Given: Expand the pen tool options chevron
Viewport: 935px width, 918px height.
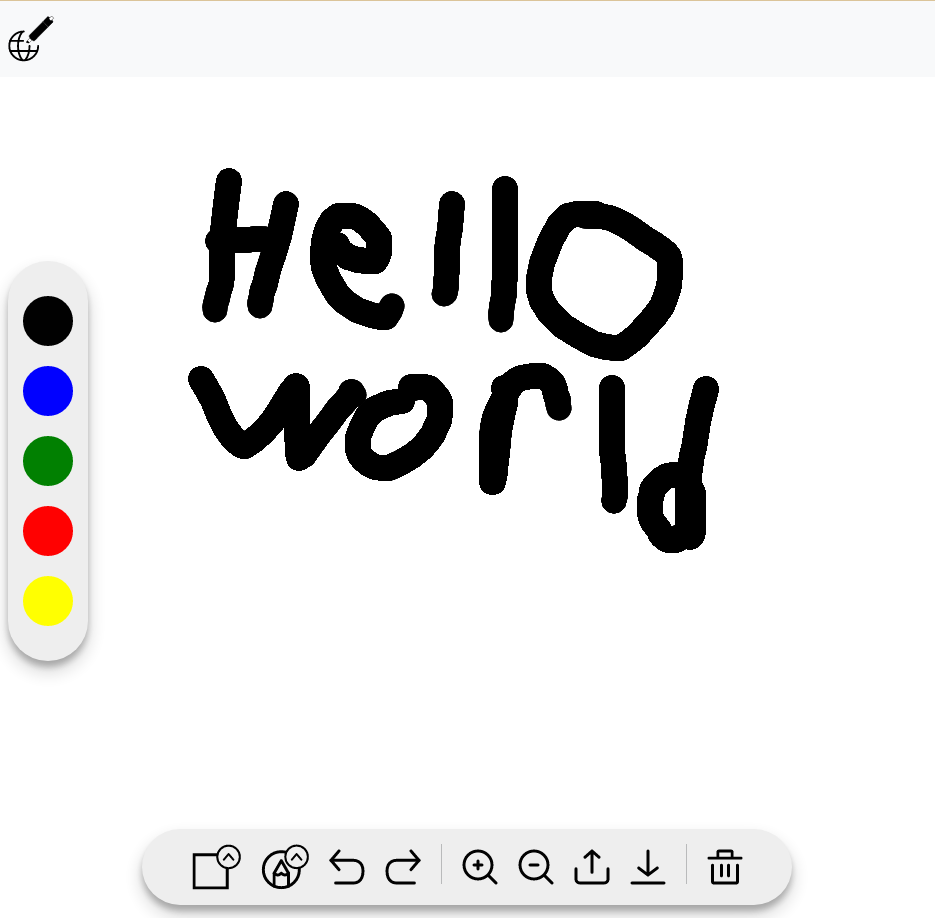Looking at the screenshot, I should 296,855.
